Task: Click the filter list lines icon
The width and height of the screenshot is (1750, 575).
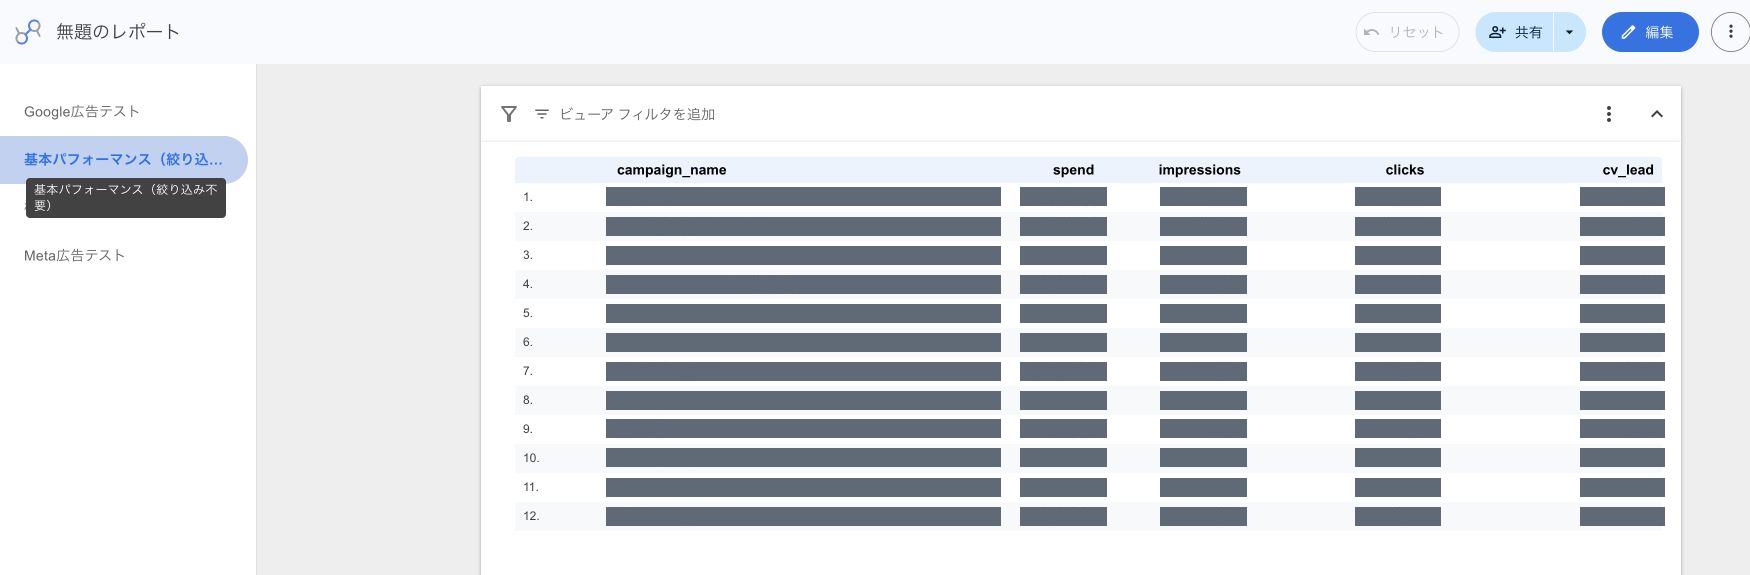Action: [x=542, y=114]
